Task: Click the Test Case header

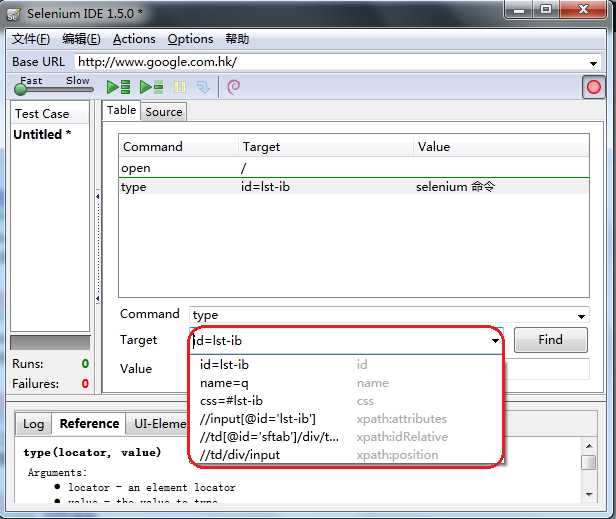Action: (50, 114)
